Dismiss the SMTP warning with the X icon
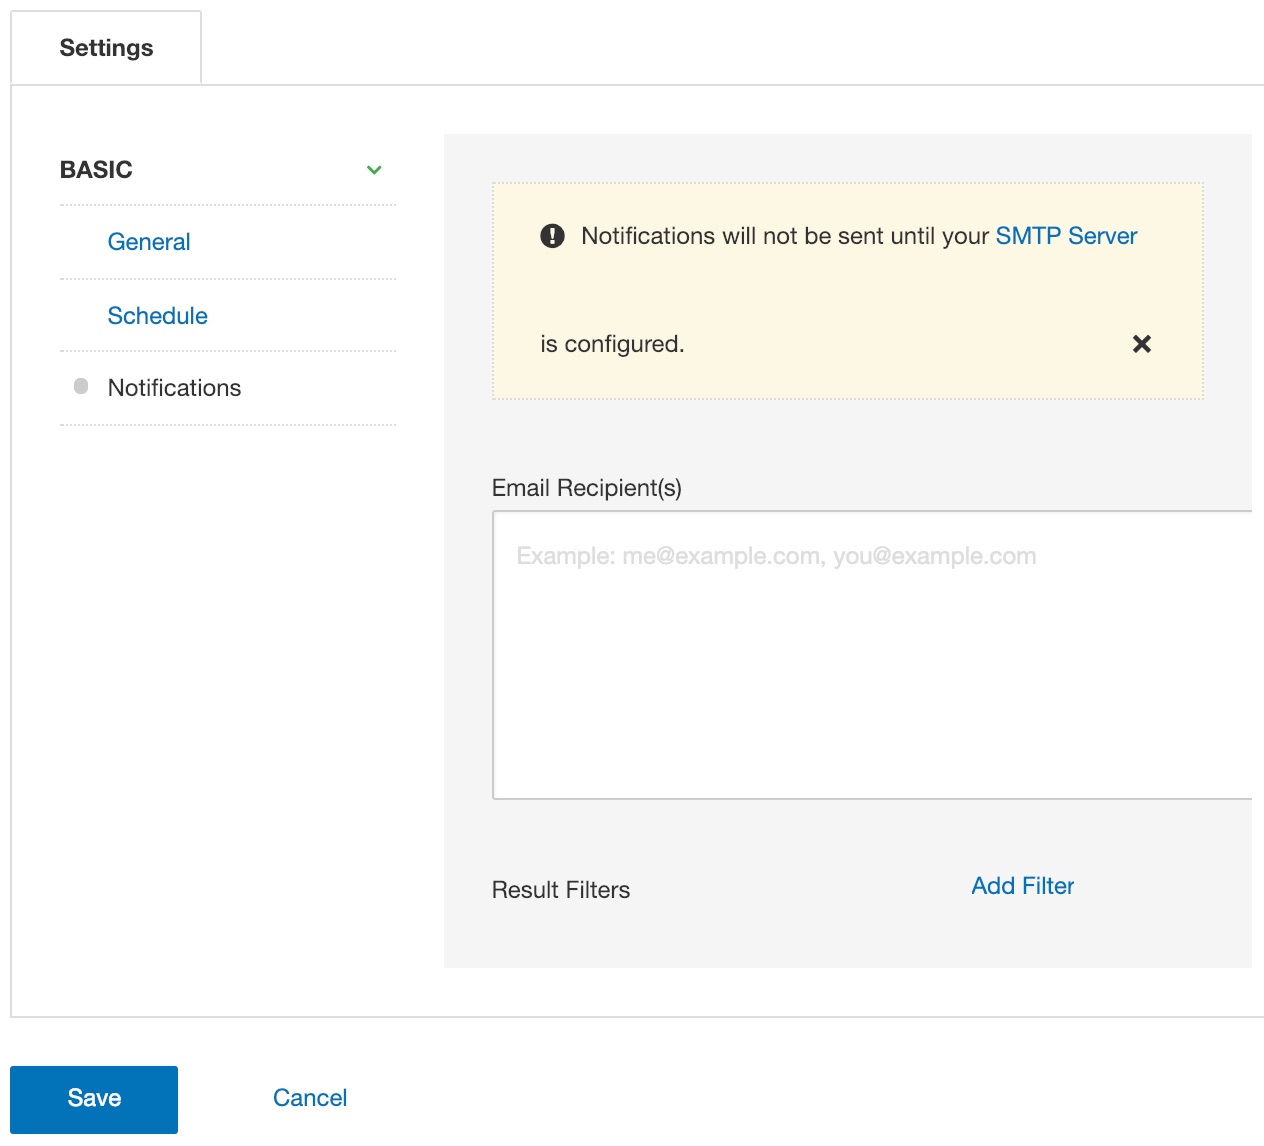 pos(1141,344)
